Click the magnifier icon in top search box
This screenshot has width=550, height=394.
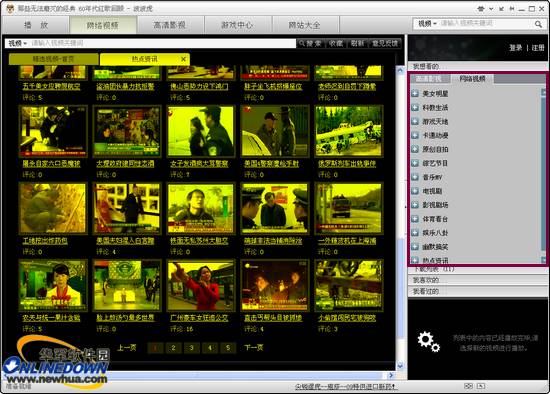[538, 24]
